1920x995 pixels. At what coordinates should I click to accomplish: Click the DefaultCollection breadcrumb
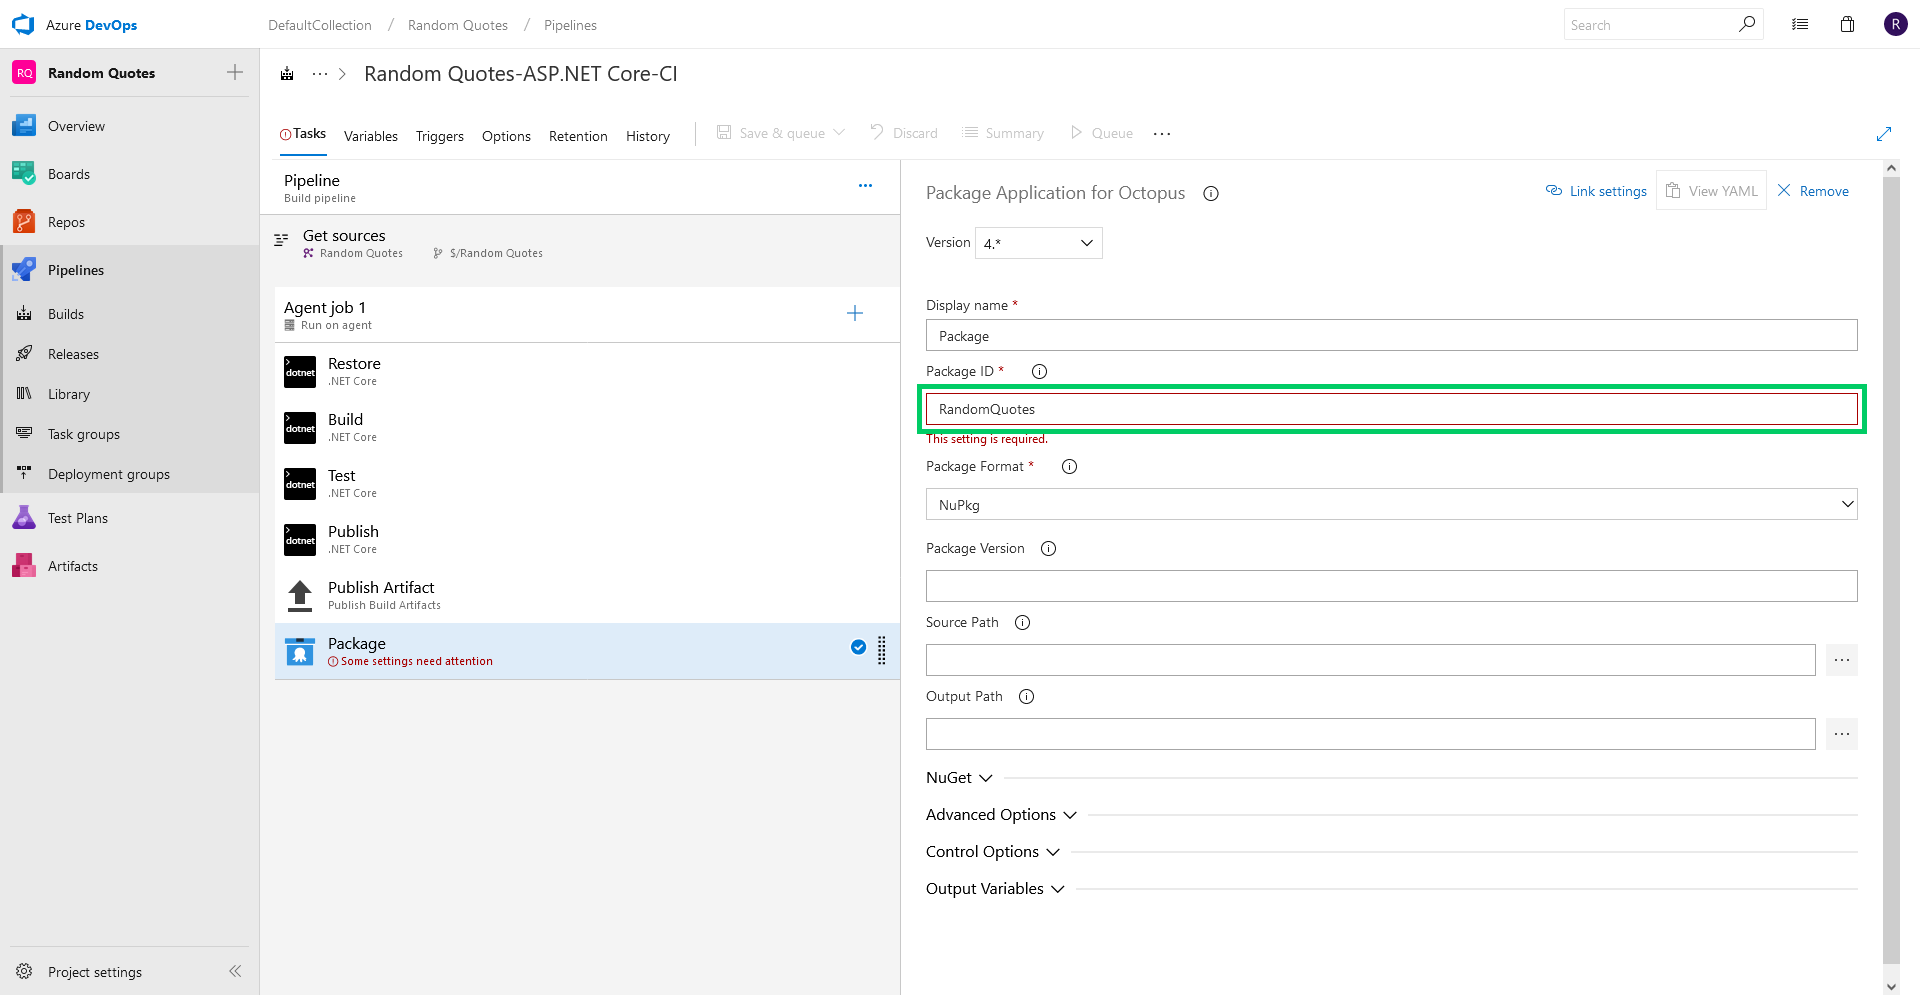(319, 25)
